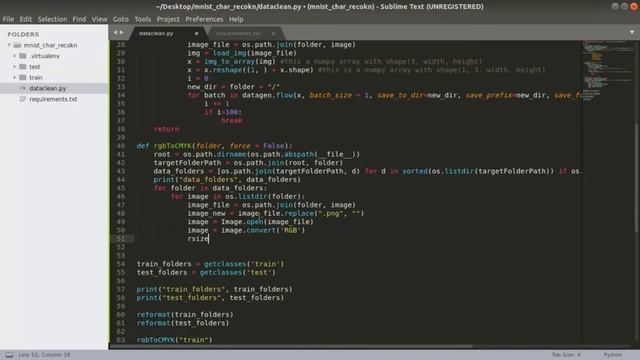Go to previous tab with left arrow
This screenshot has width=640, height=360.
click(116, 33)
